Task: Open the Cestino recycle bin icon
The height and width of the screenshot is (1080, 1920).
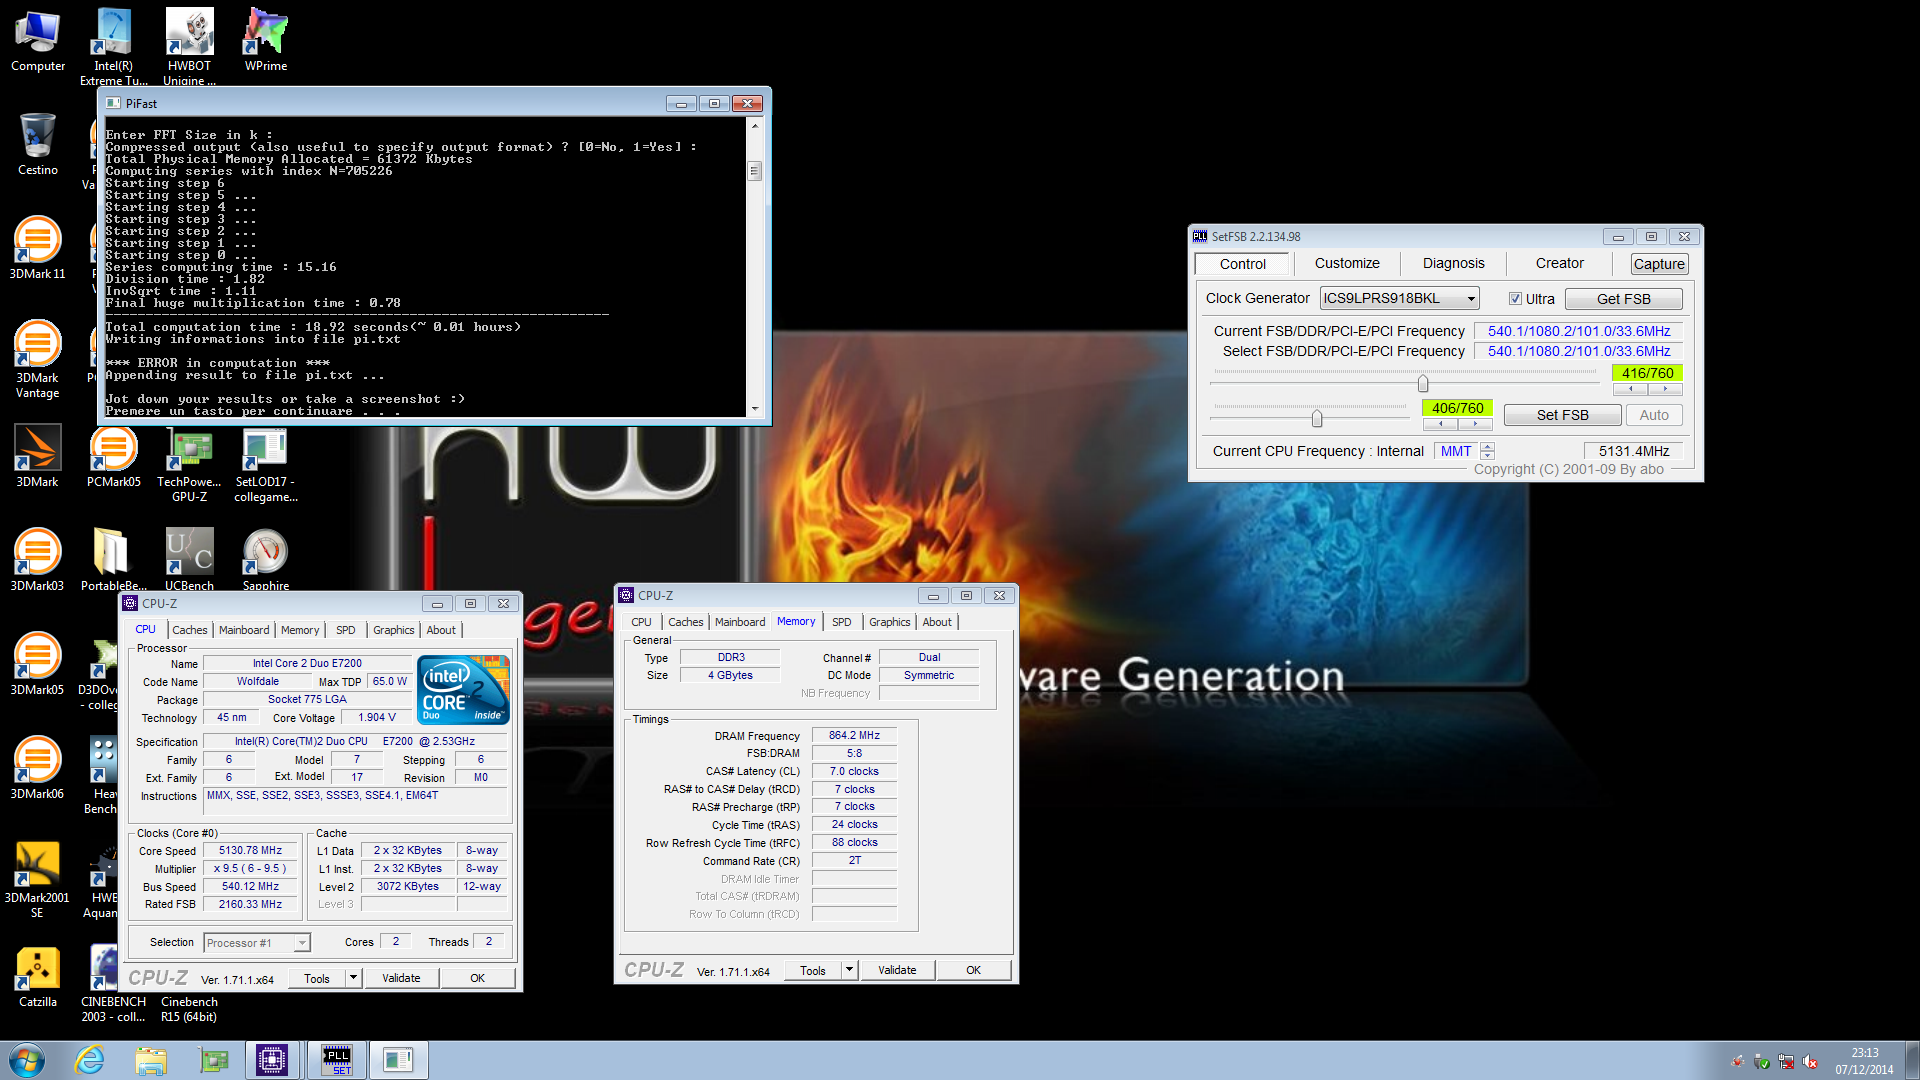Action: tap(38, 145)
